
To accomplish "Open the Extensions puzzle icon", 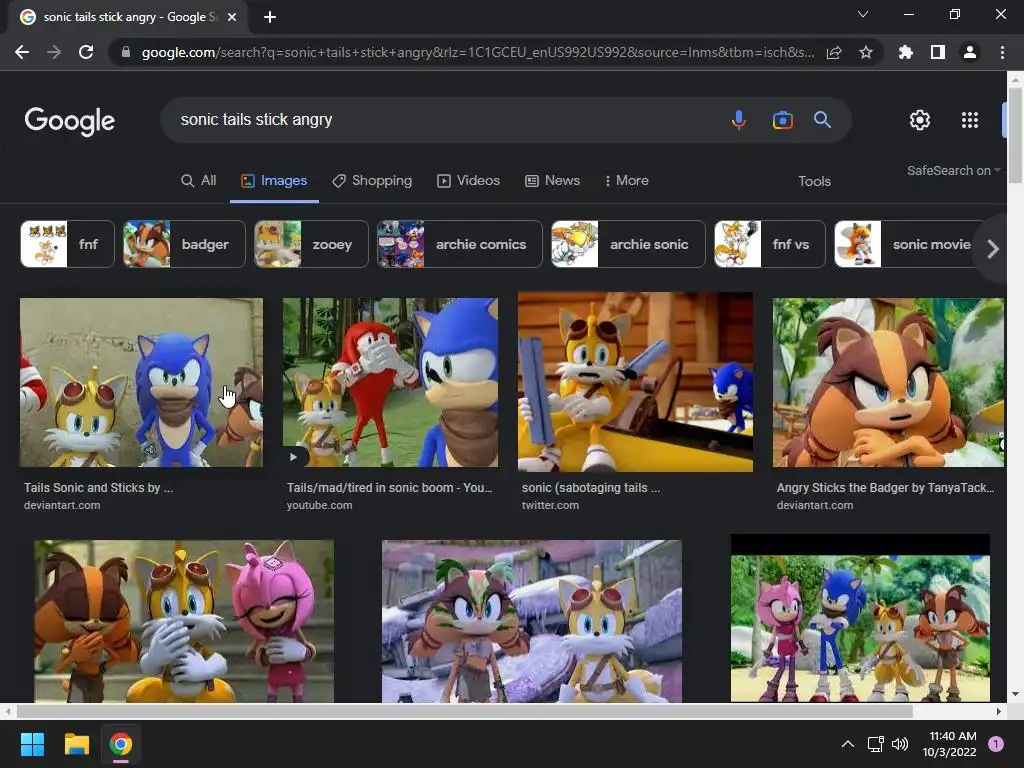I will pyautogui.click(x=906, y=52).
